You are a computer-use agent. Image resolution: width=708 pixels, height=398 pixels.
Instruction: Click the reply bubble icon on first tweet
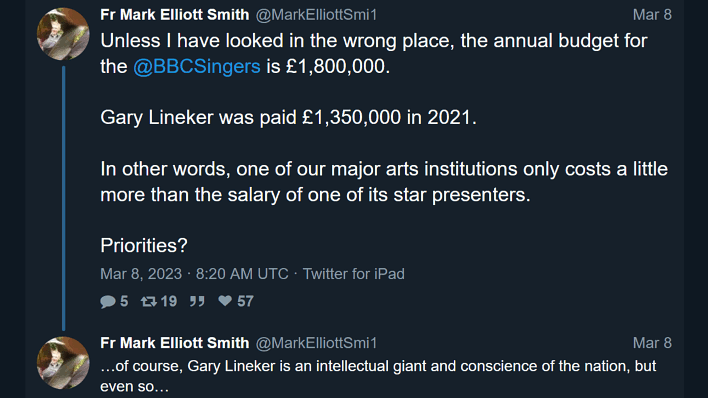(x=108, y=301)
